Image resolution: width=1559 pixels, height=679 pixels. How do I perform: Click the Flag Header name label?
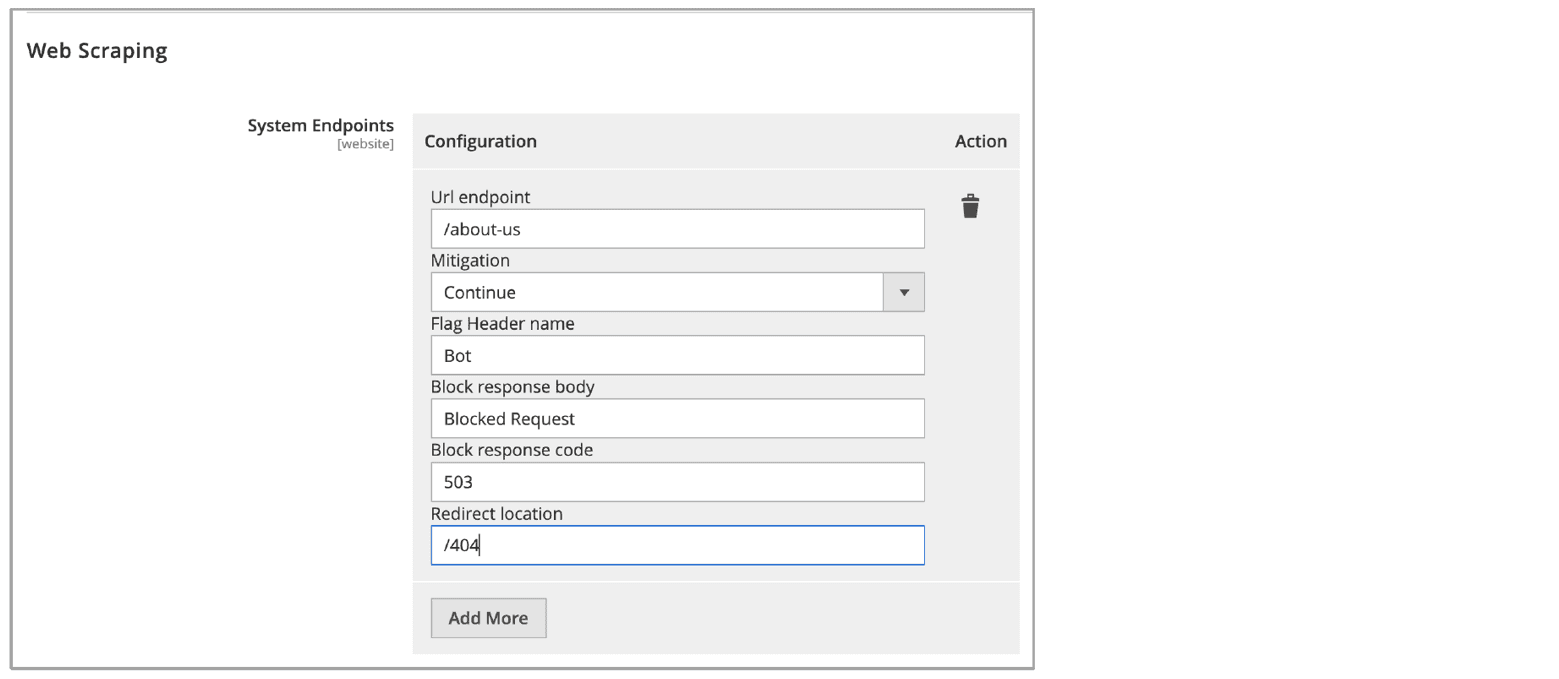(502, 323)
